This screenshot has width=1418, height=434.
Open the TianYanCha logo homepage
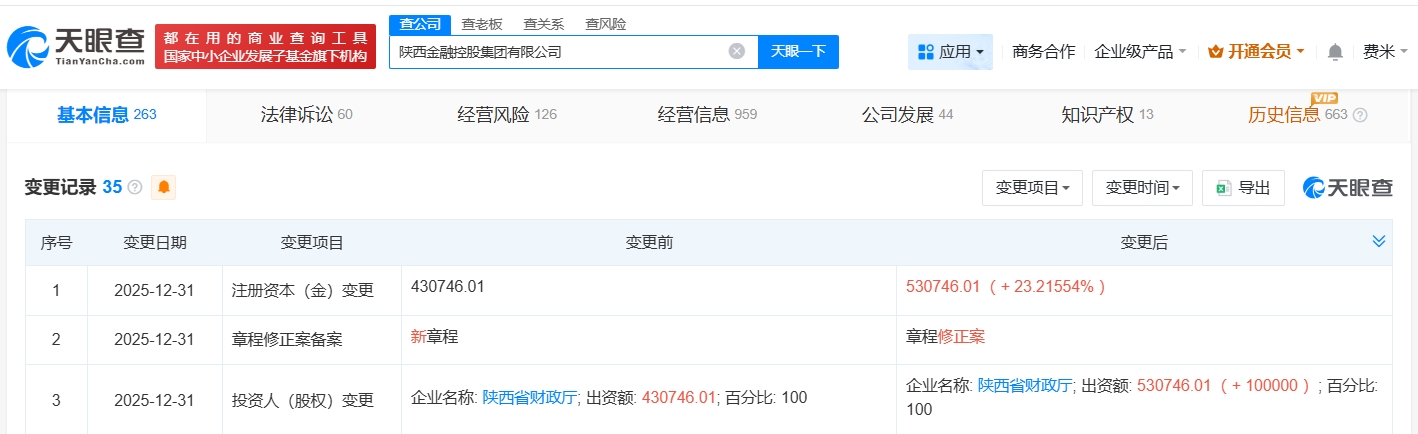click(76, 46)
